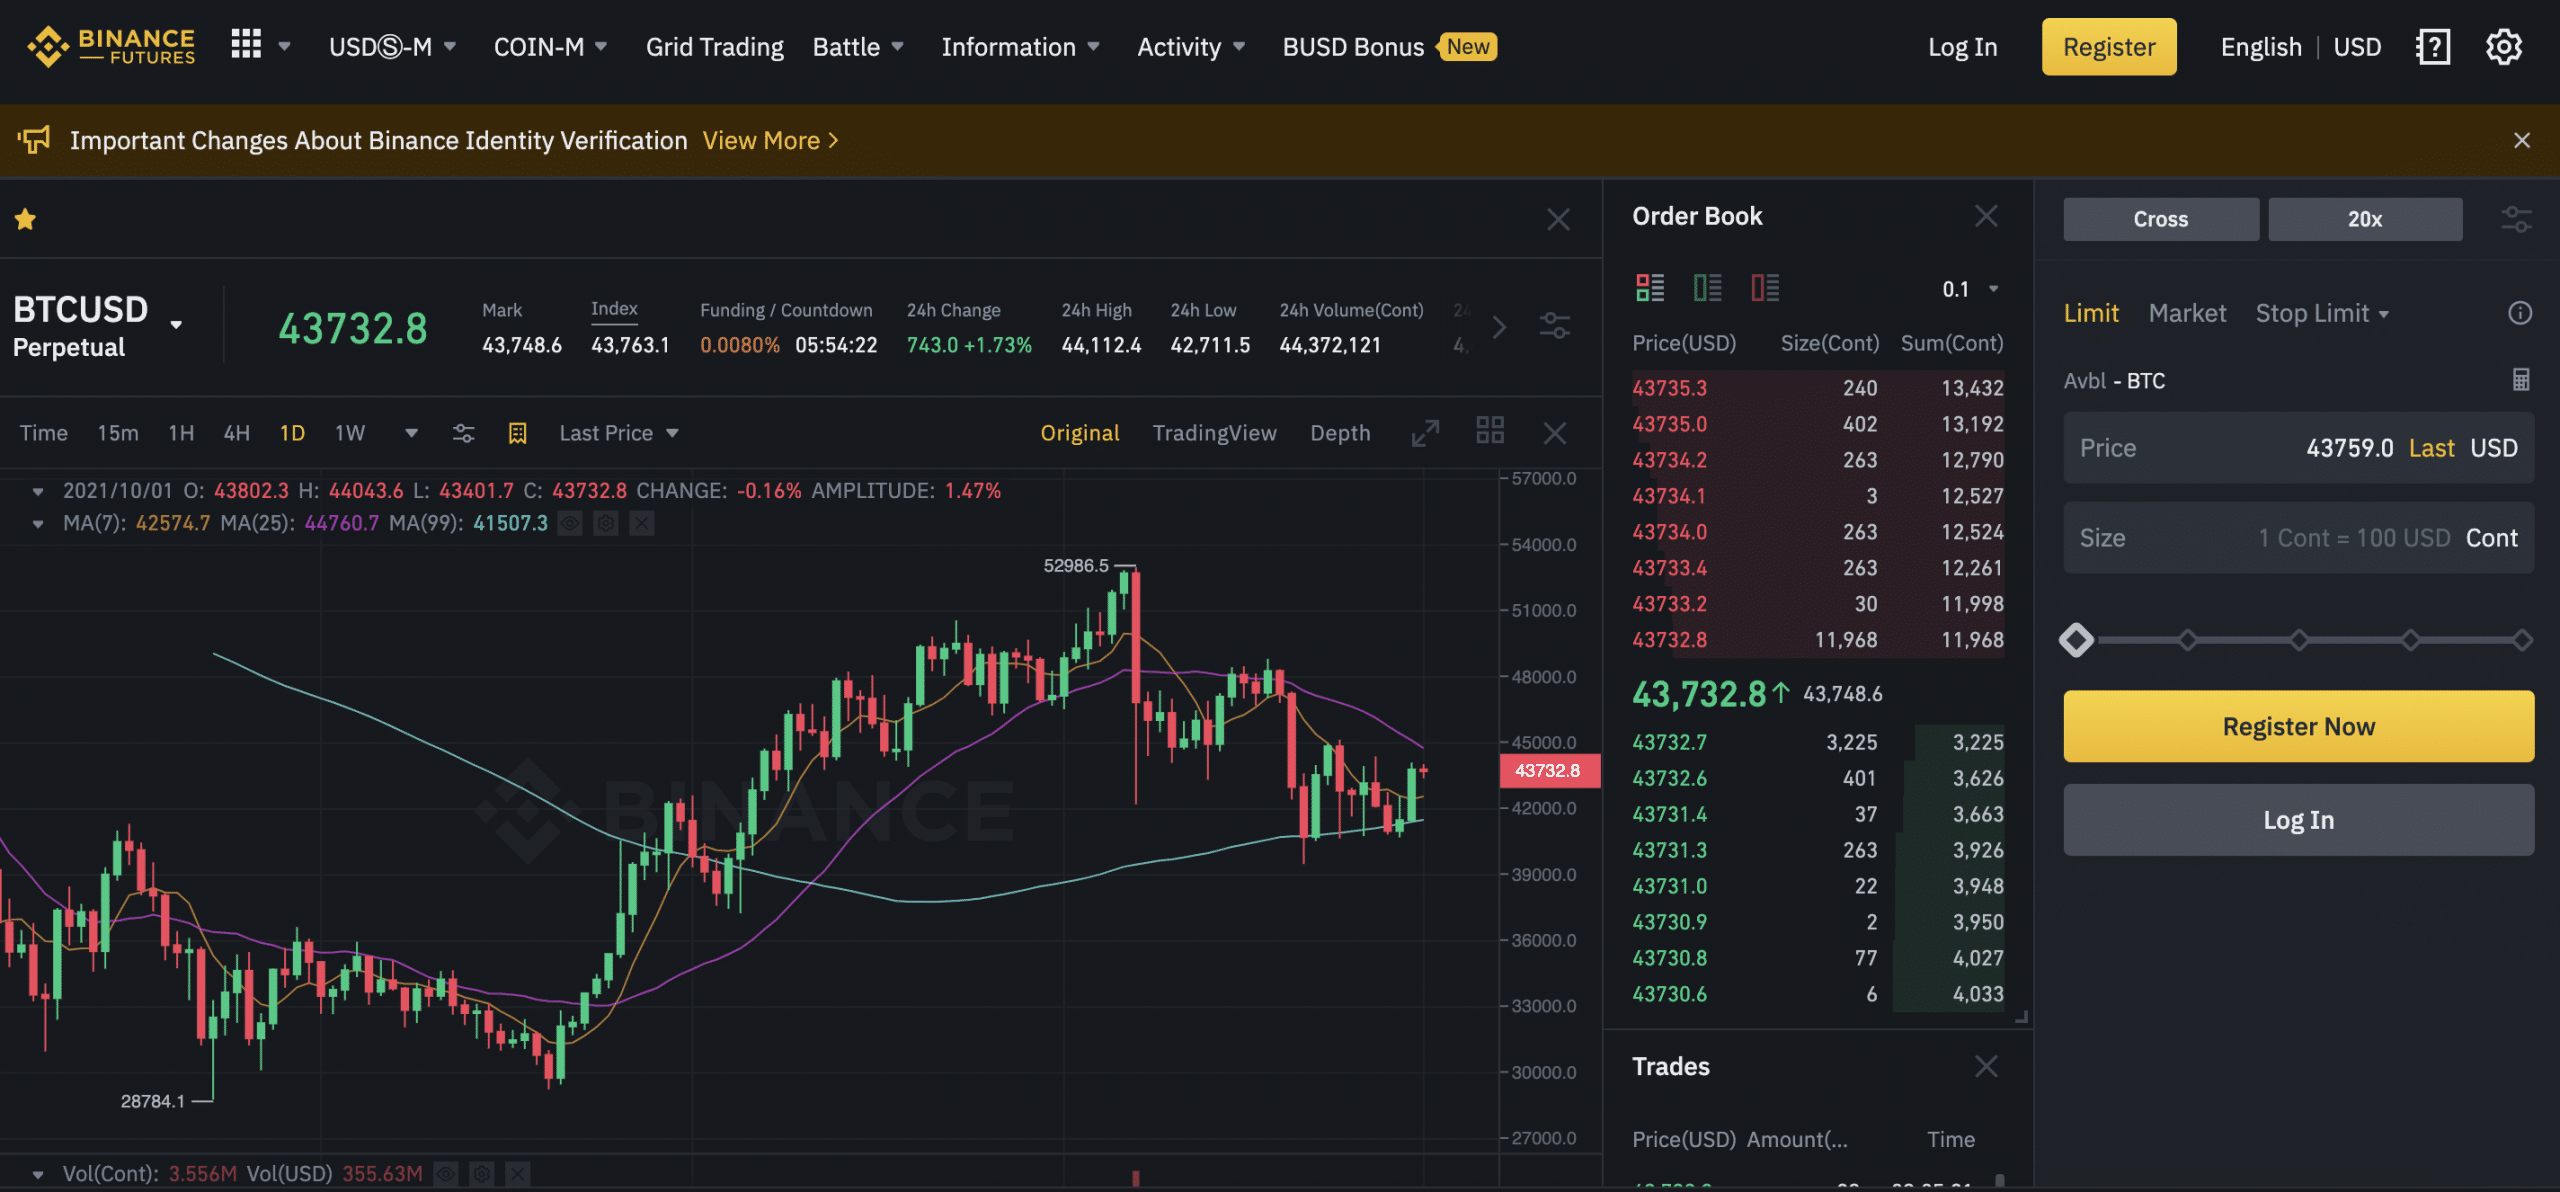Open the Cross margin mode button
Viewport: 2560px width, 1192px height.
[2161, 219]
